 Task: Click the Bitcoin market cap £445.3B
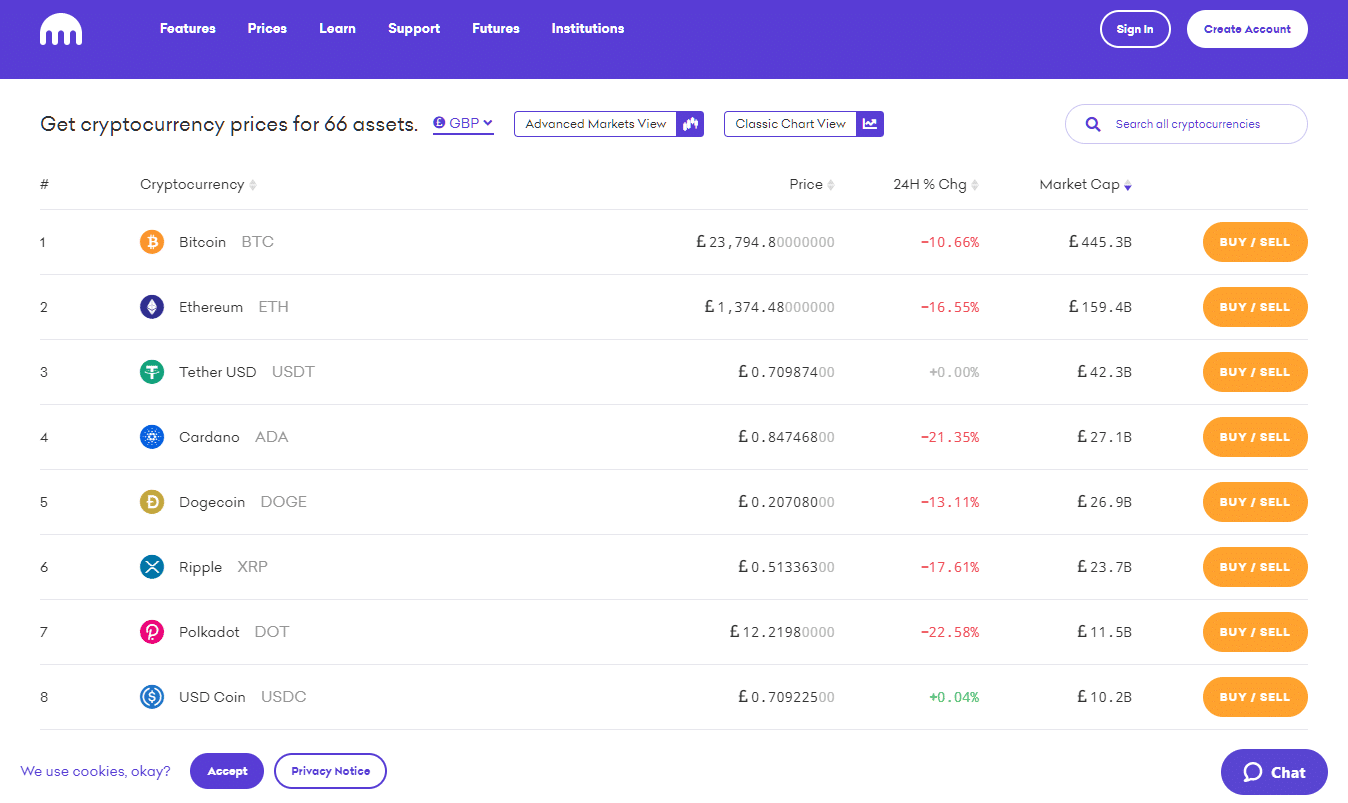pyautogui.click(x=1100, y=242)
